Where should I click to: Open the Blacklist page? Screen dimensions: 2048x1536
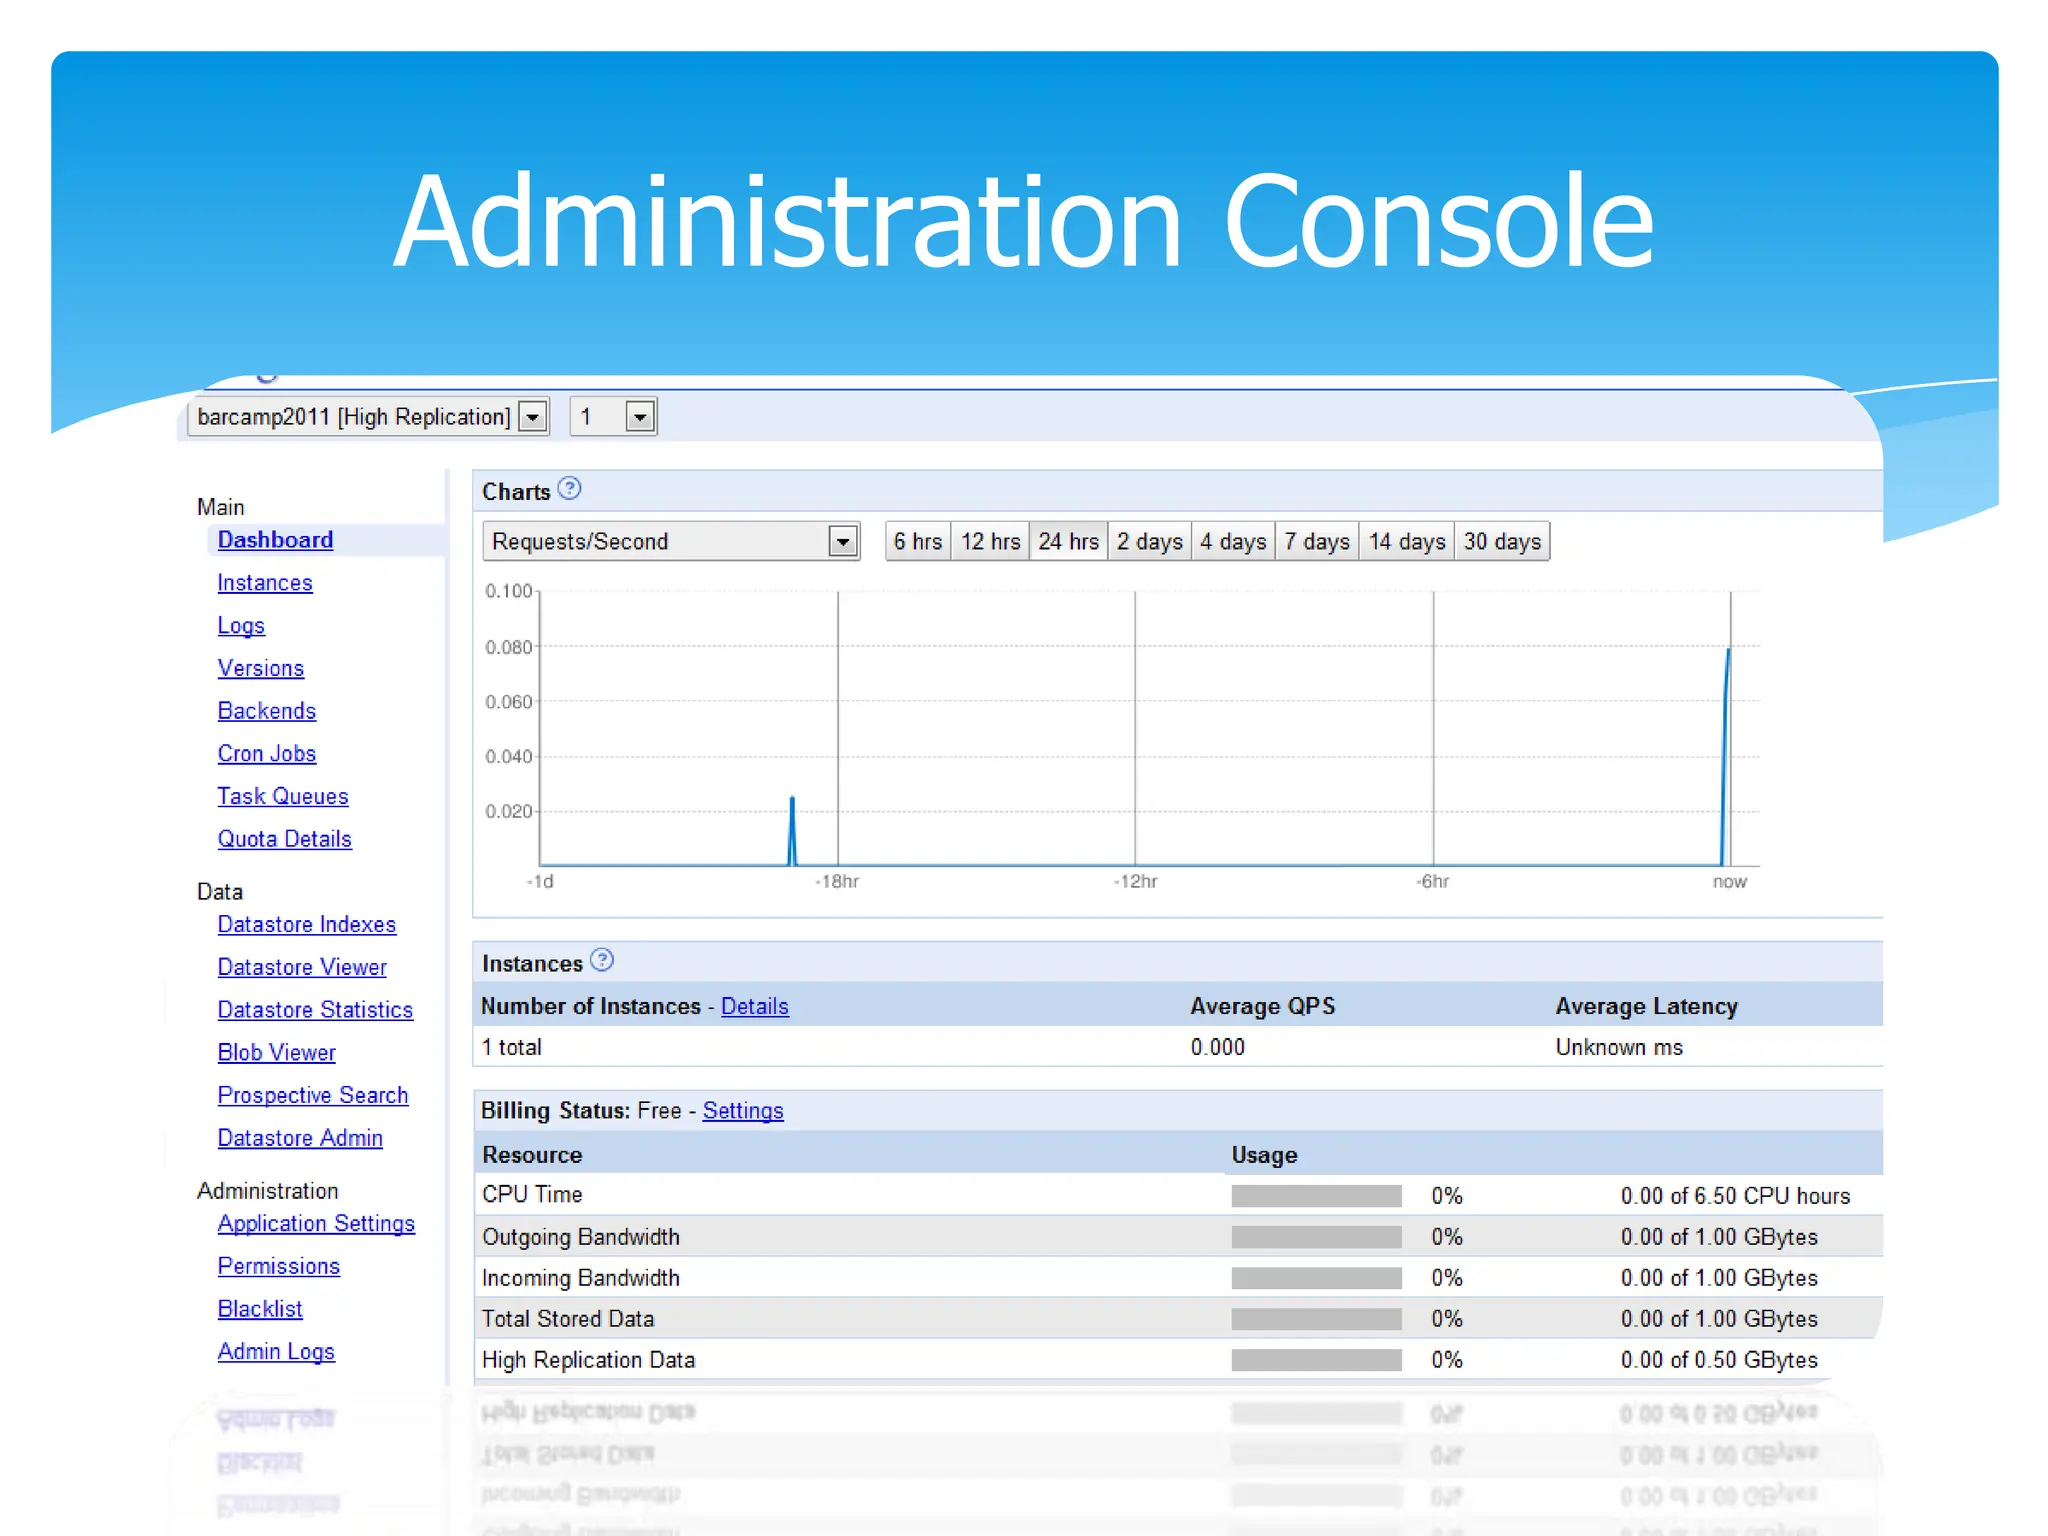tap(260, 1309)
